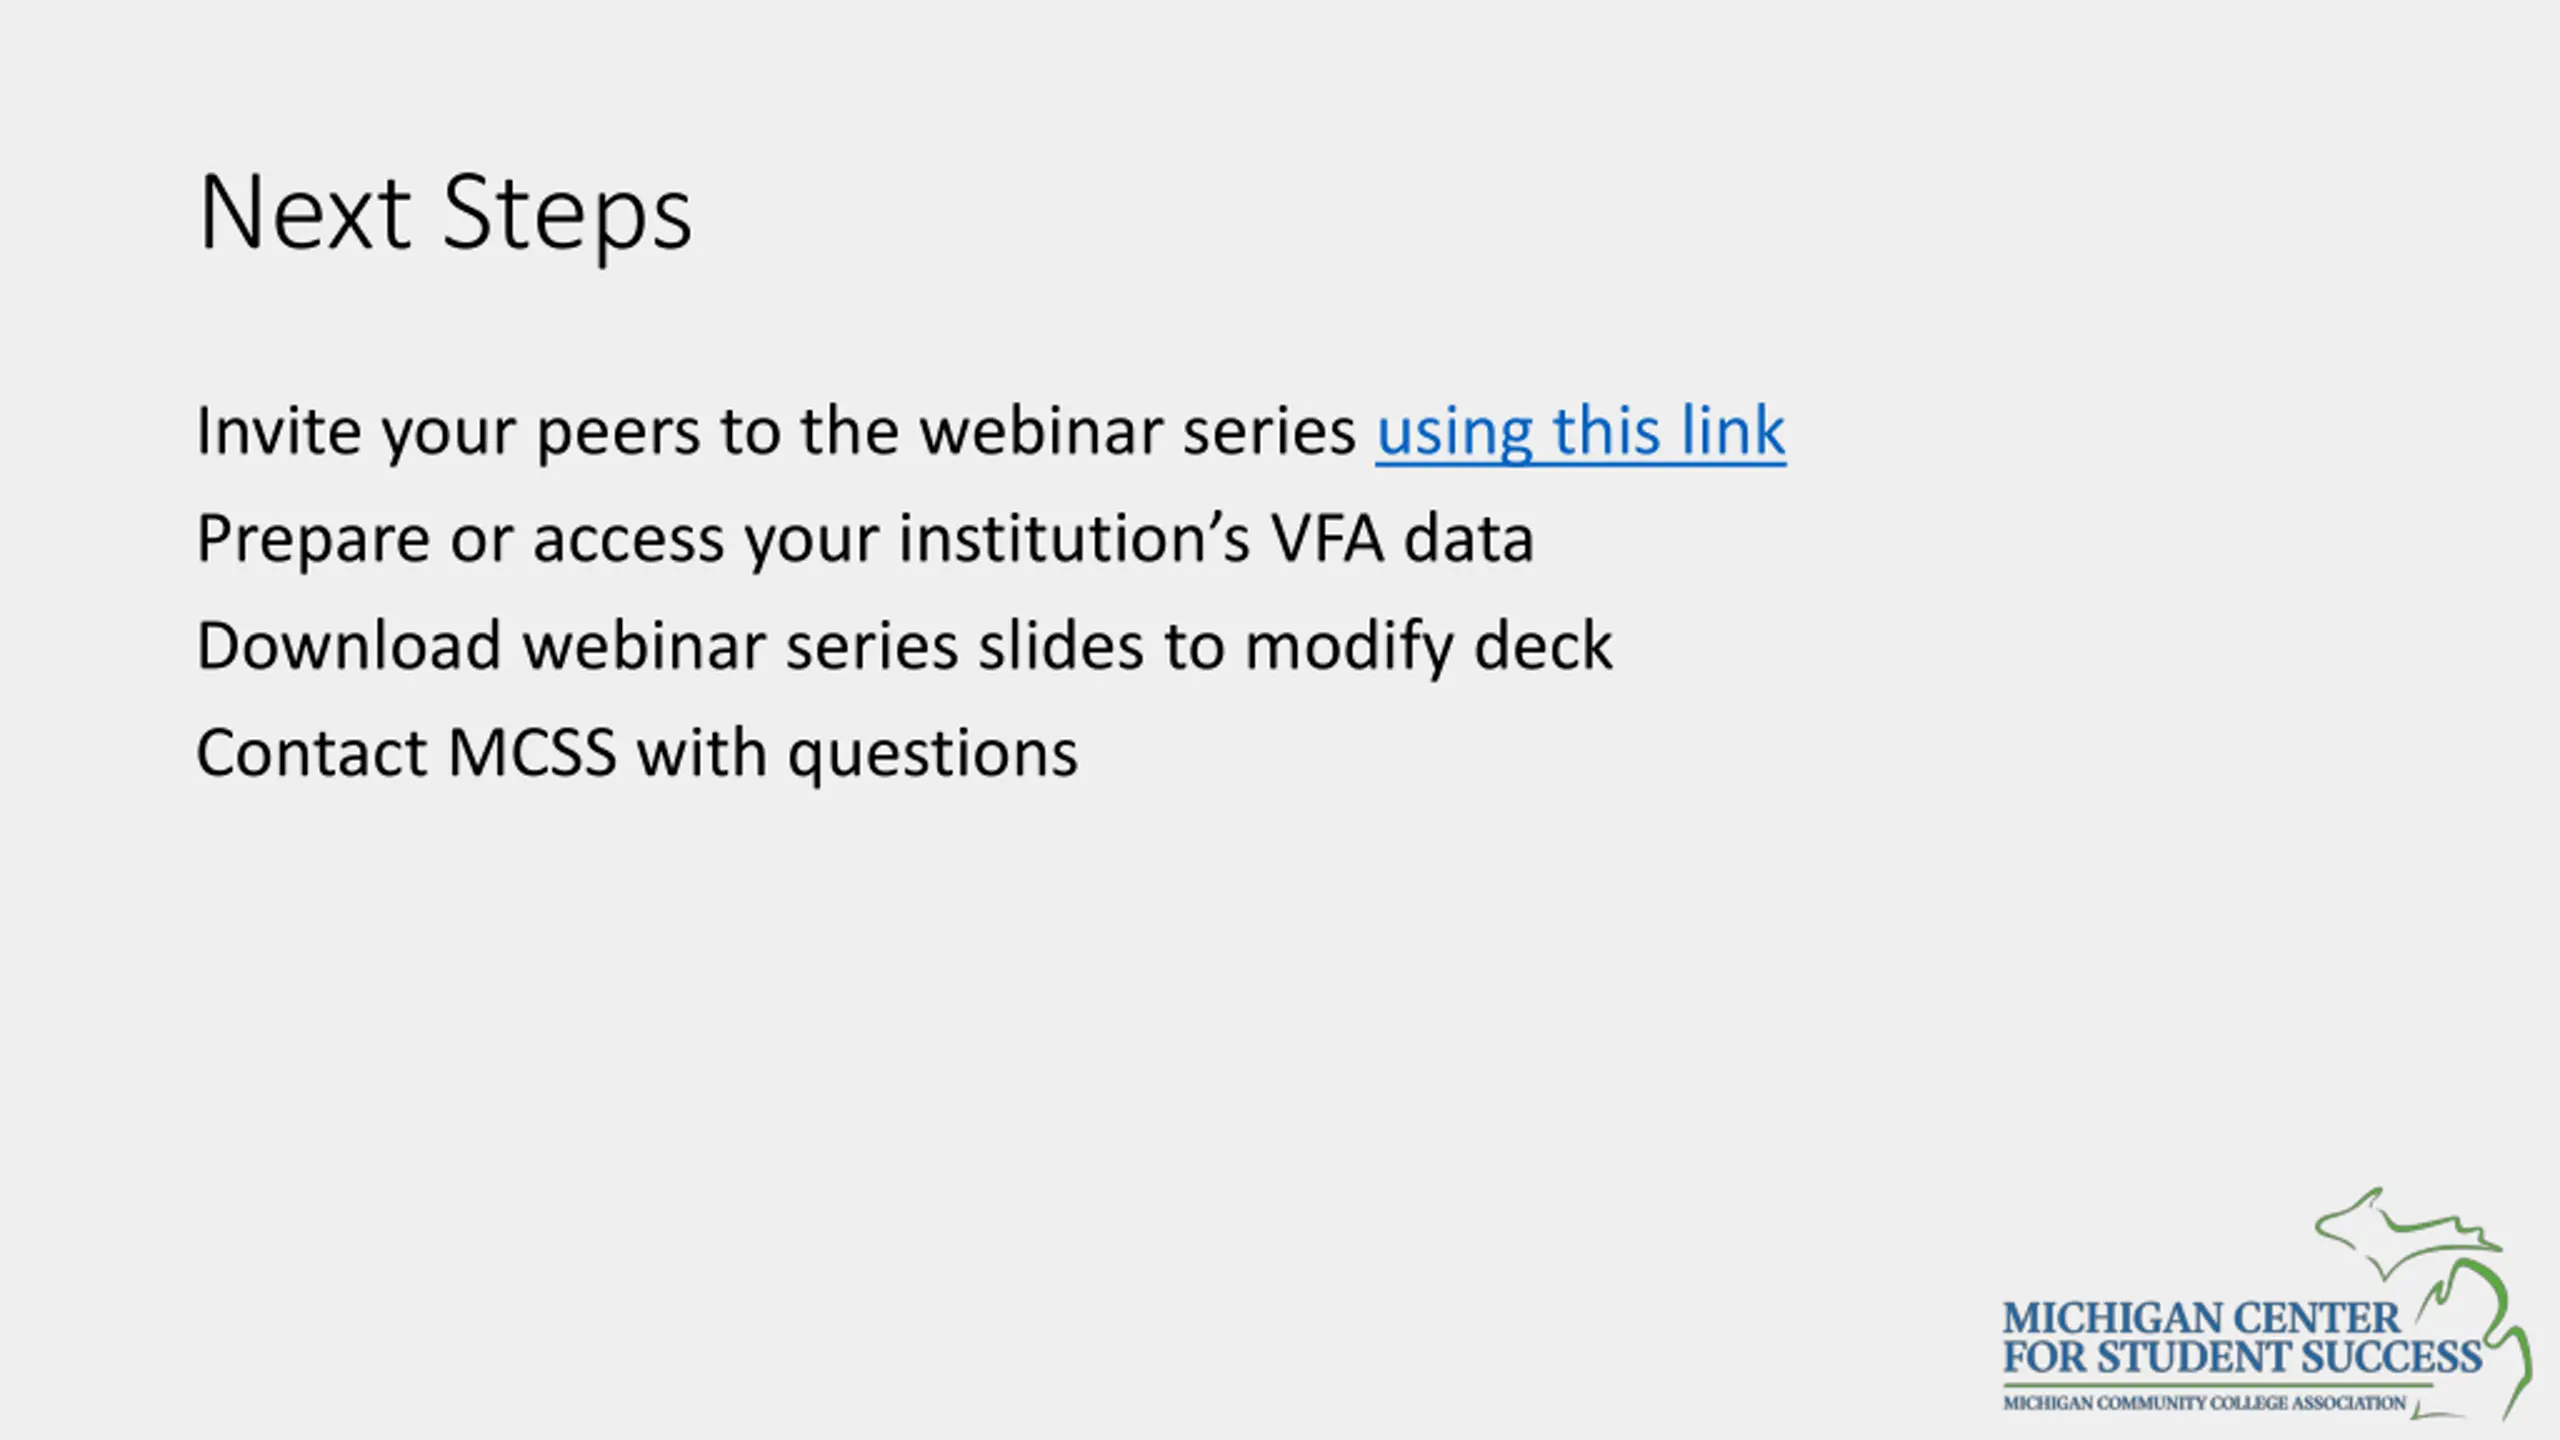Viewport: 2560px width, 1440px height.
Task: Click the "FOR STUDENT SUCCESS" logo text
Action: (x=2242, y=1357)
